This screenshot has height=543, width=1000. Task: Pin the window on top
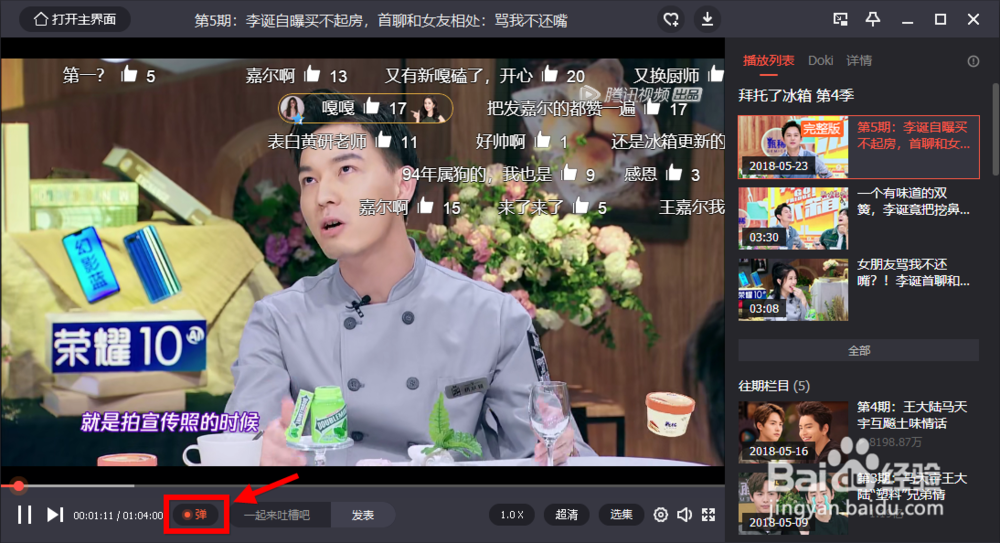point(872,19)
